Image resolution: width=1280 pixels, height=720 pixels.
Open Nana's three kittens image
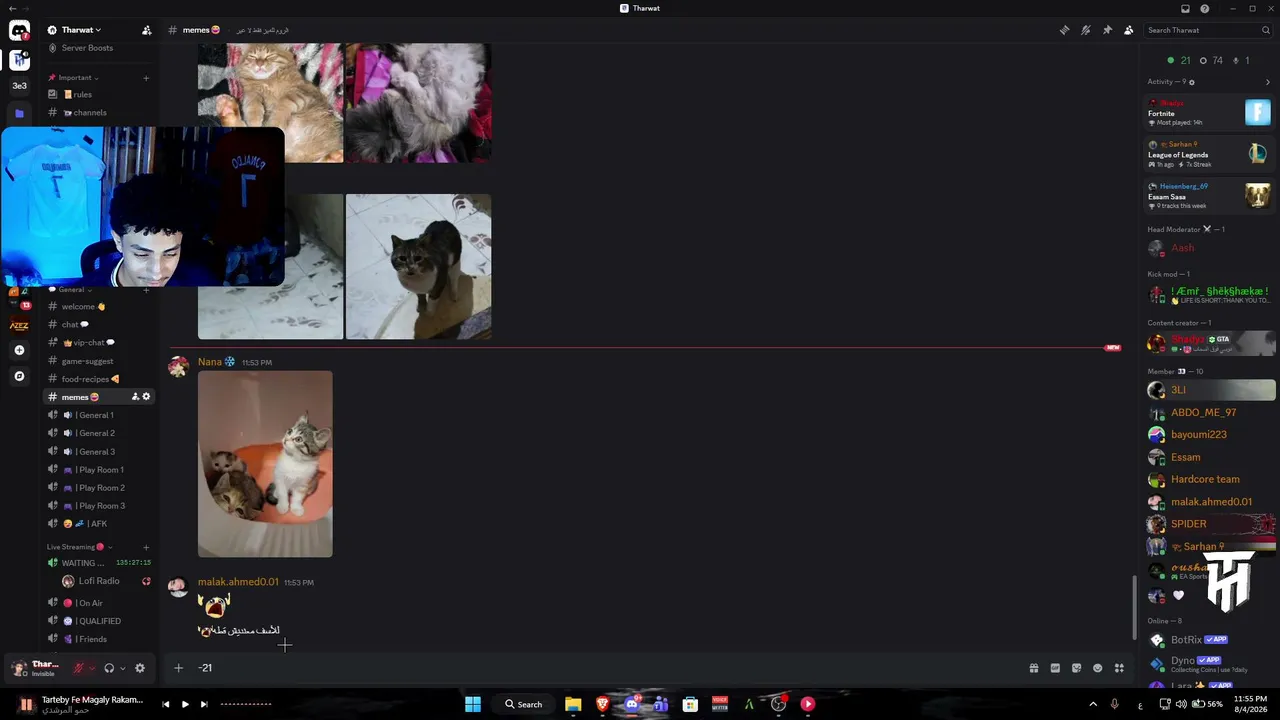click(265, 464)
